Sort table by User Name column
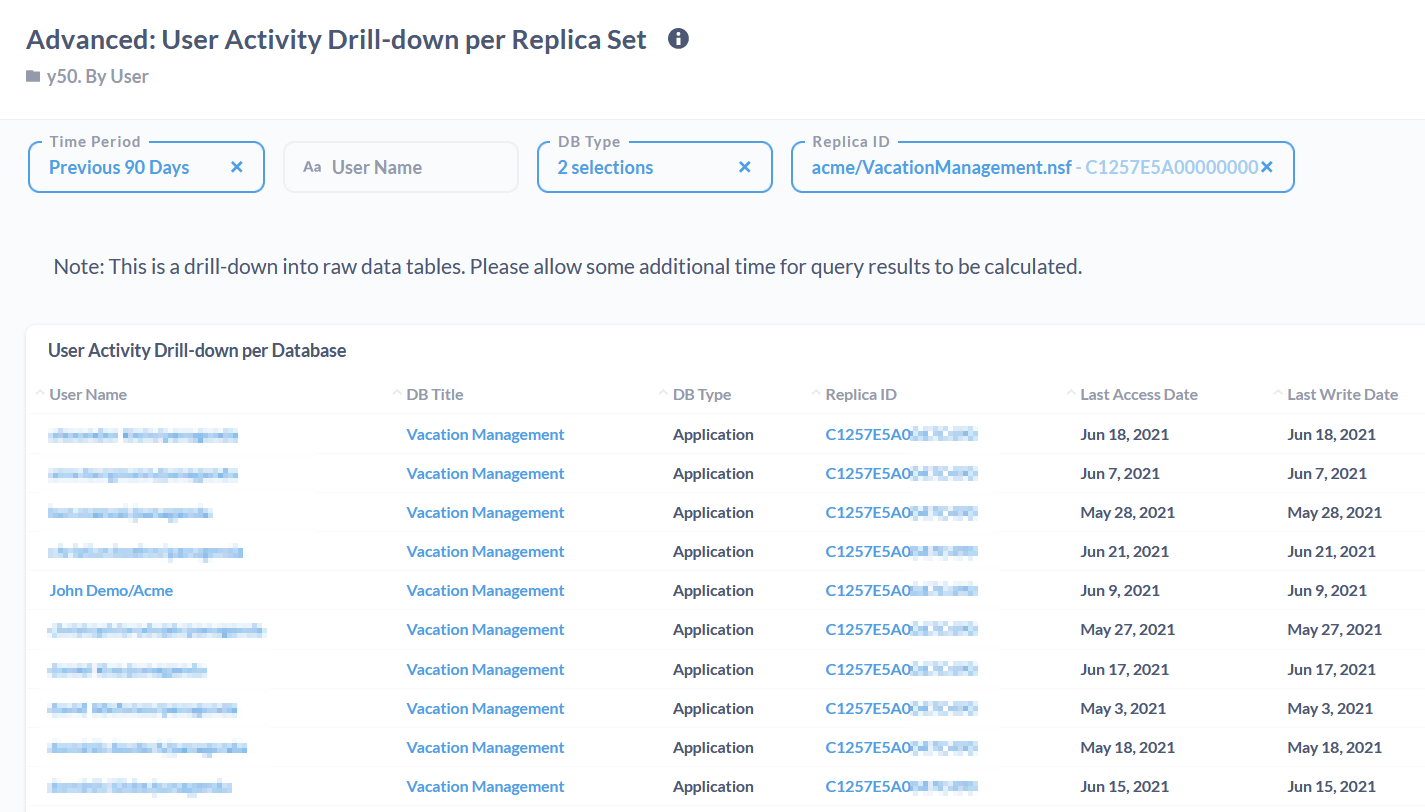 coord(88,394)
